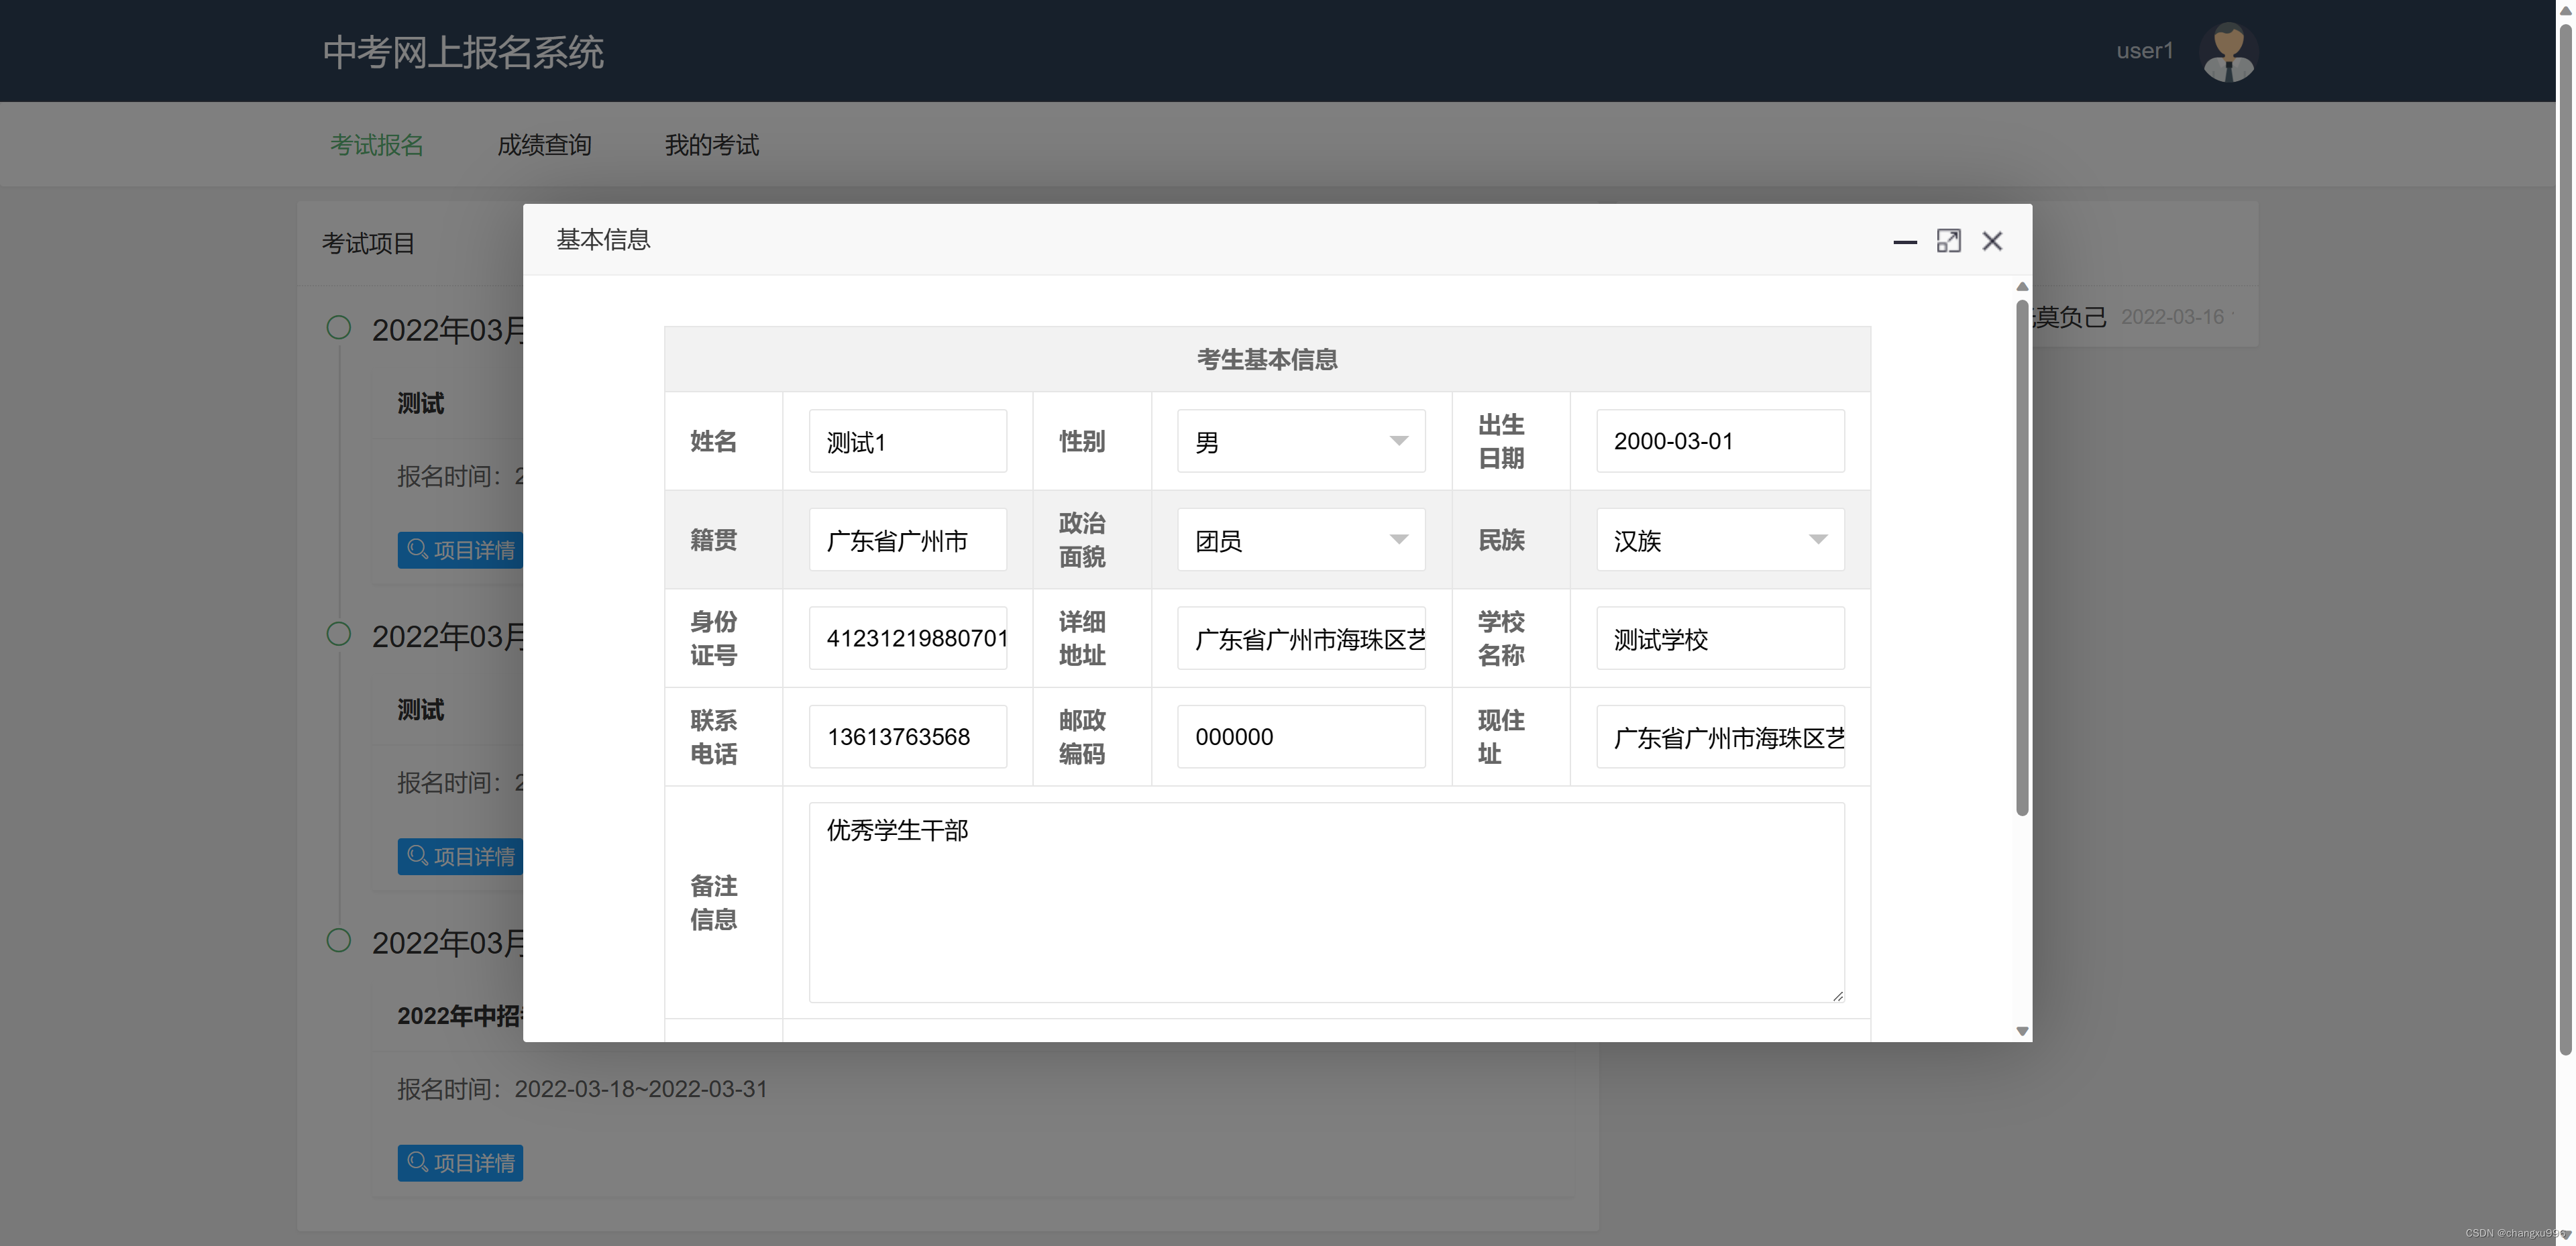Click the first timeline circle marker
Viewport: 2576px width, 1246px height.
(x=339, y=328)
